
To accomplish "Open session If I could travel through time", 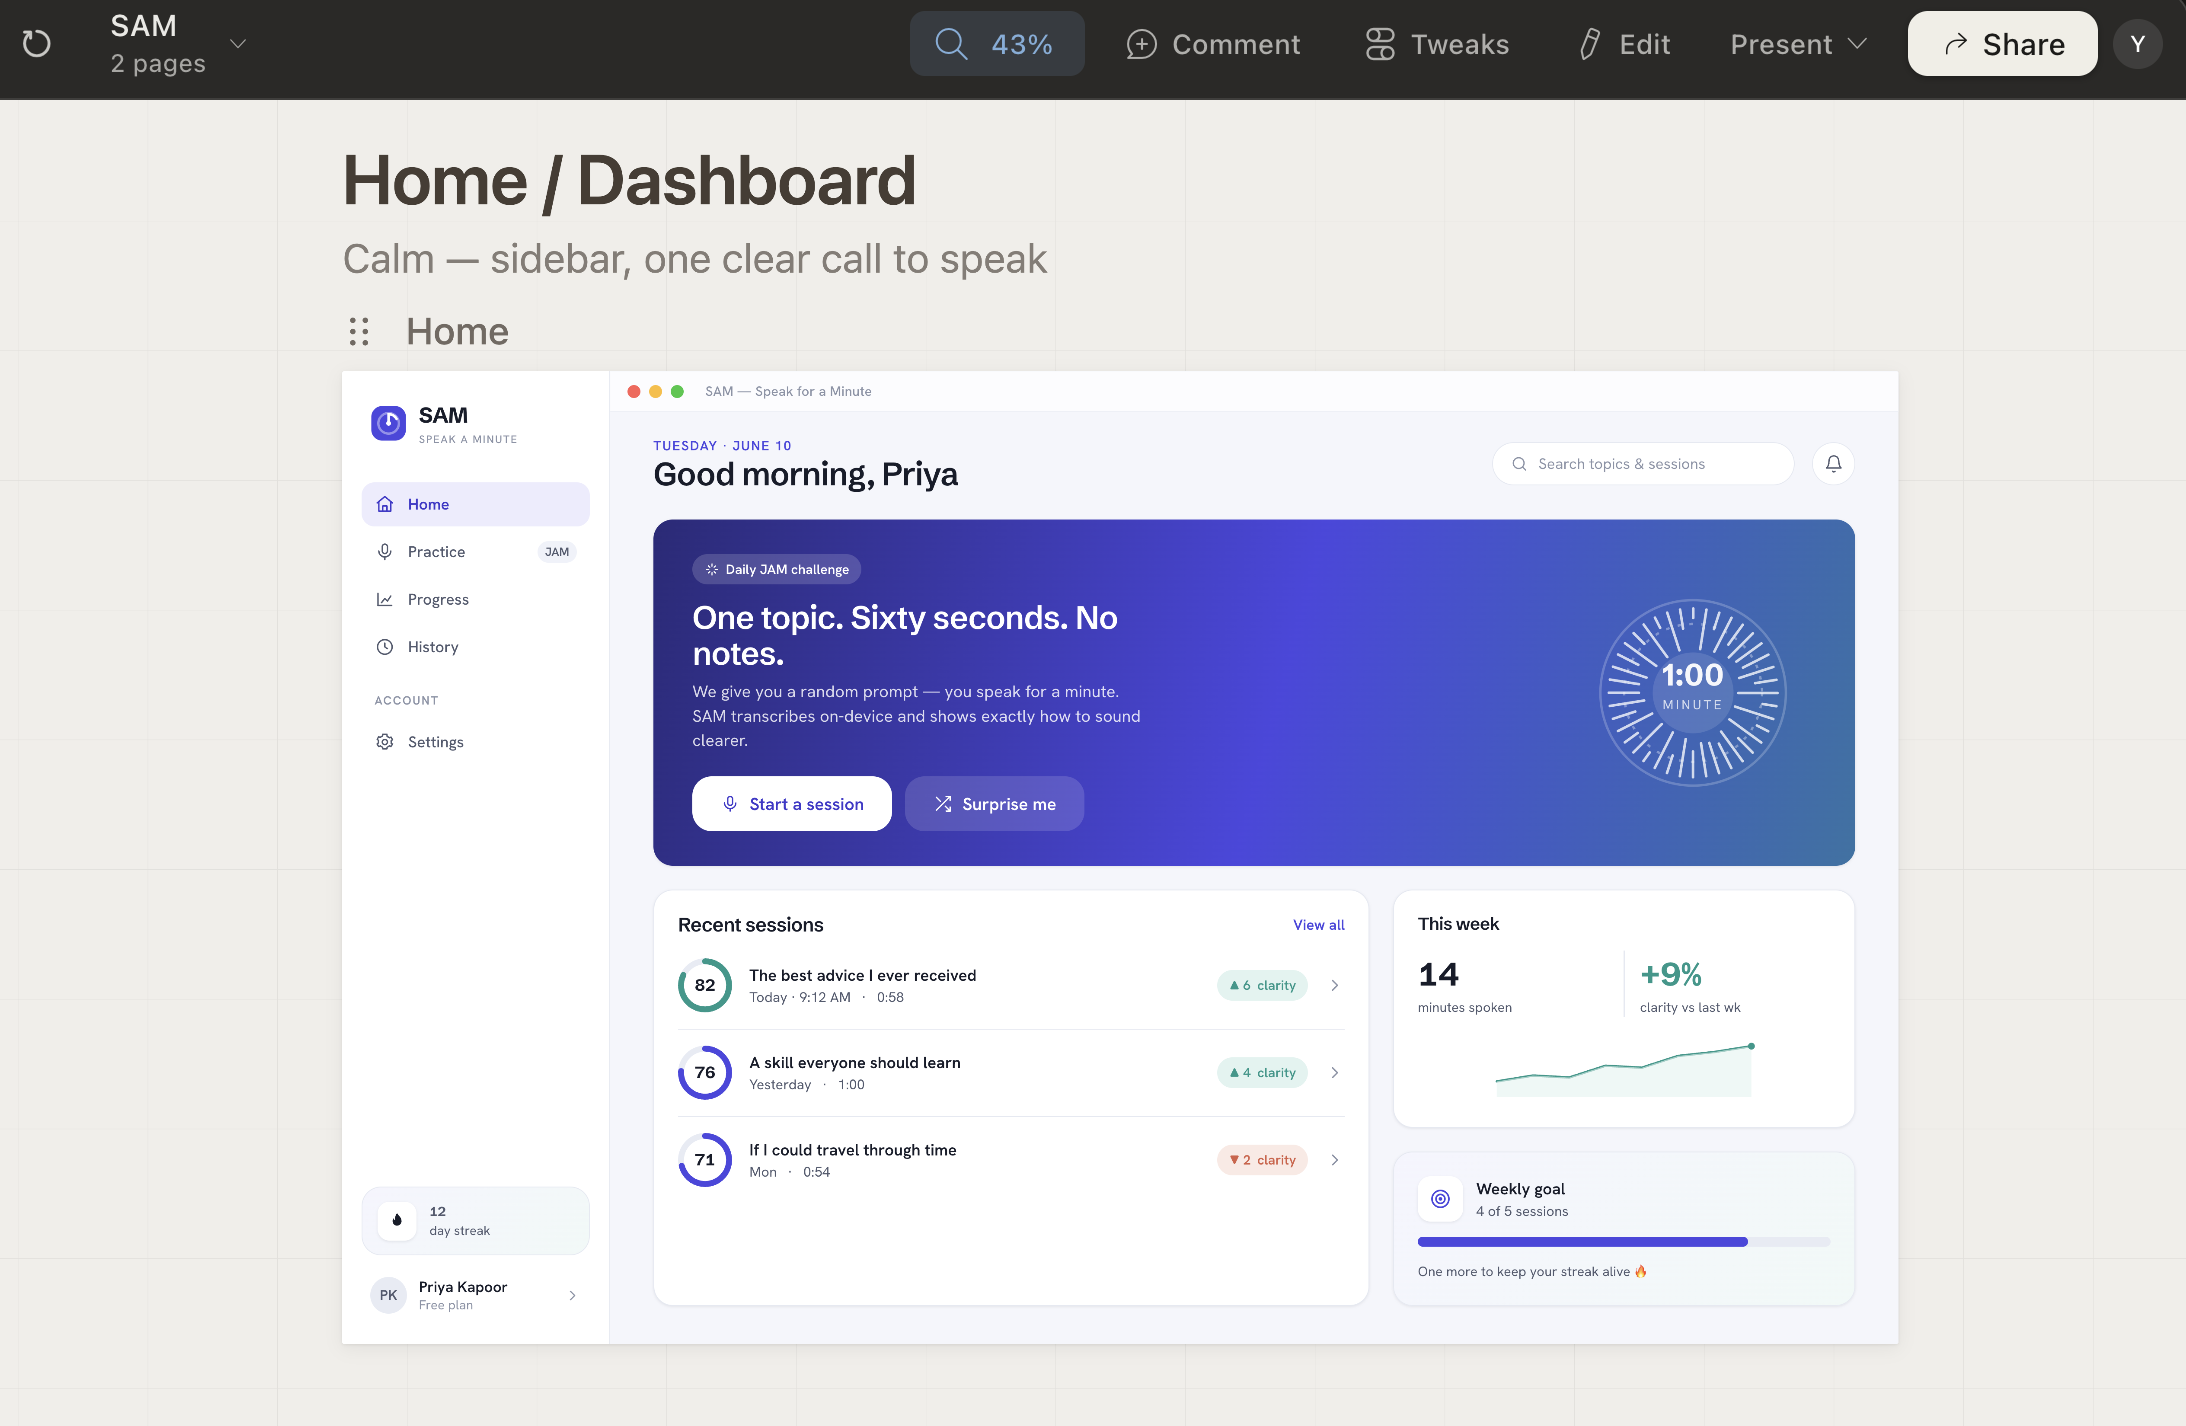I will tap(1010, 1160).
